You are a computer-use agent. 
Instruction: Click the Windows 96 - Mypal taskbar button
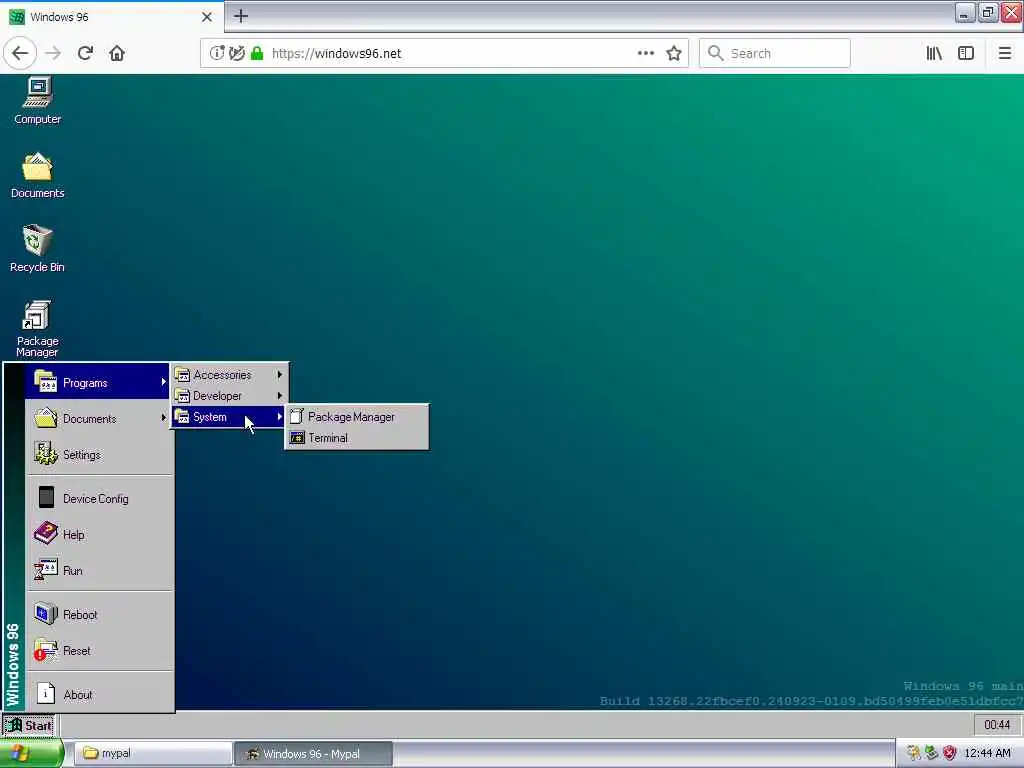pos(313,754)
